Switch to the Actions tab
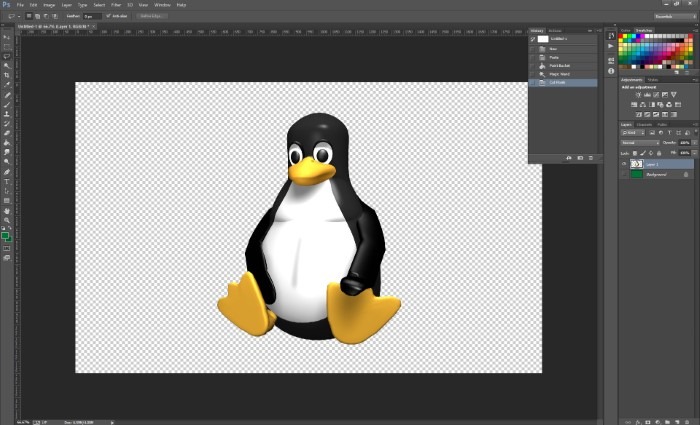700x425 pixels. coord(555,31)
